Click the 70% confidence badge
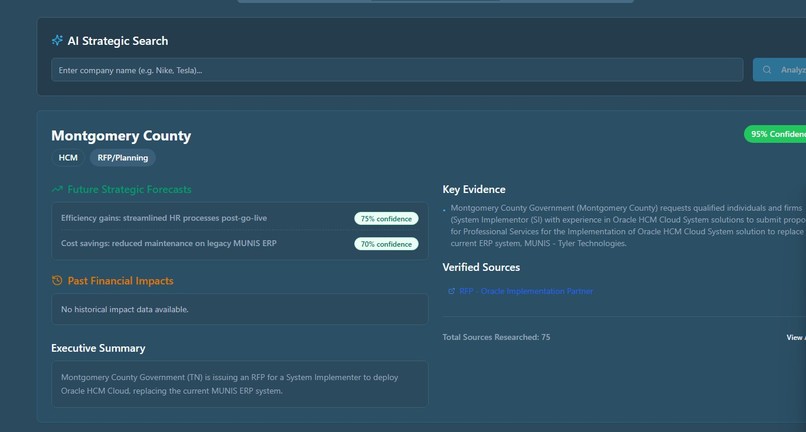Viewport: 806px width, 432px height. tap(386, 244)
